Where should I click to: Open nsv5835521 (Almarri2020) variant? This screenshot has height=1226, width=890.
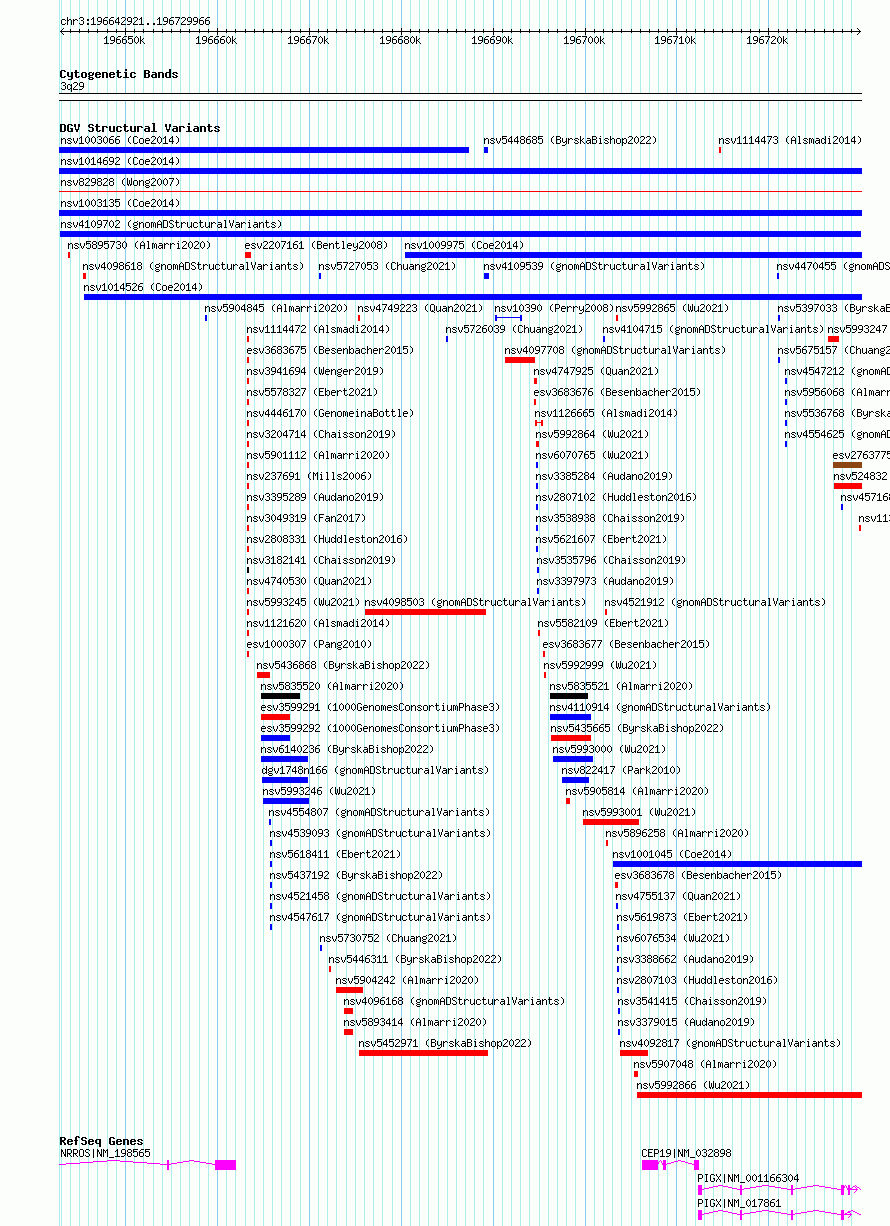pos(621,687)
